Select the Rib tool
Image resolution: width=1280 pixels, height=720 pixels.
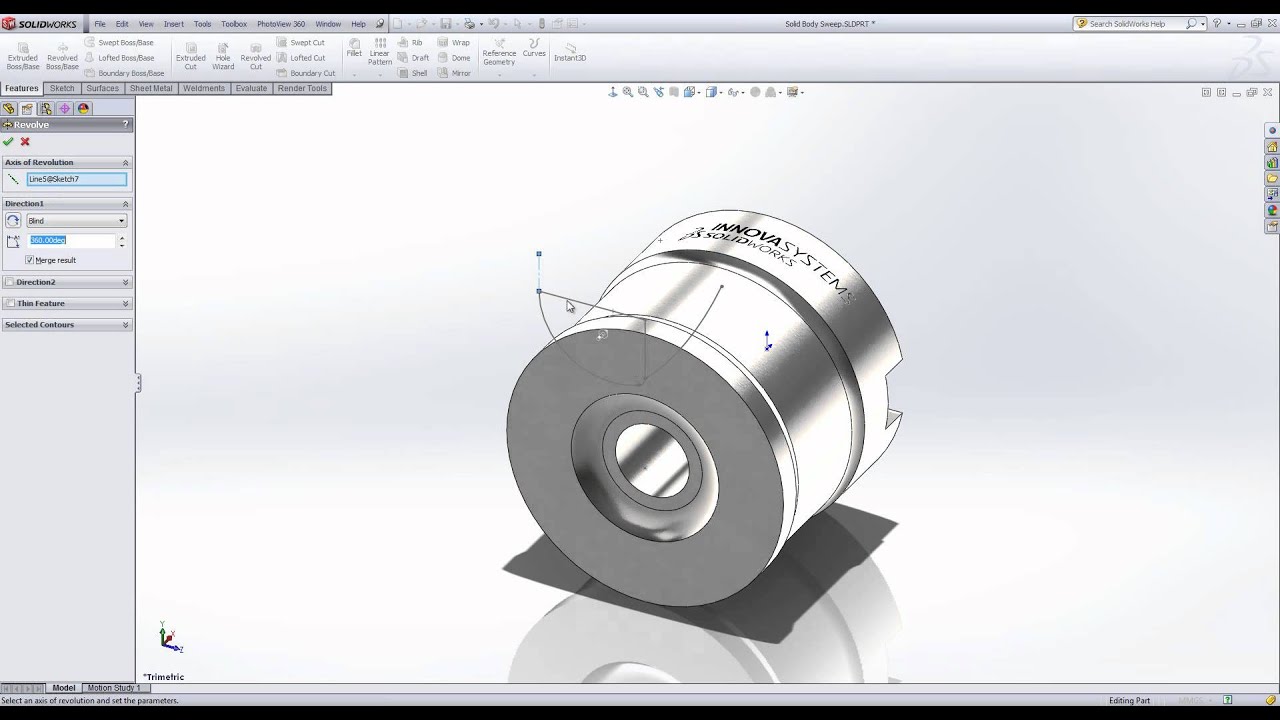pos(410,43)
